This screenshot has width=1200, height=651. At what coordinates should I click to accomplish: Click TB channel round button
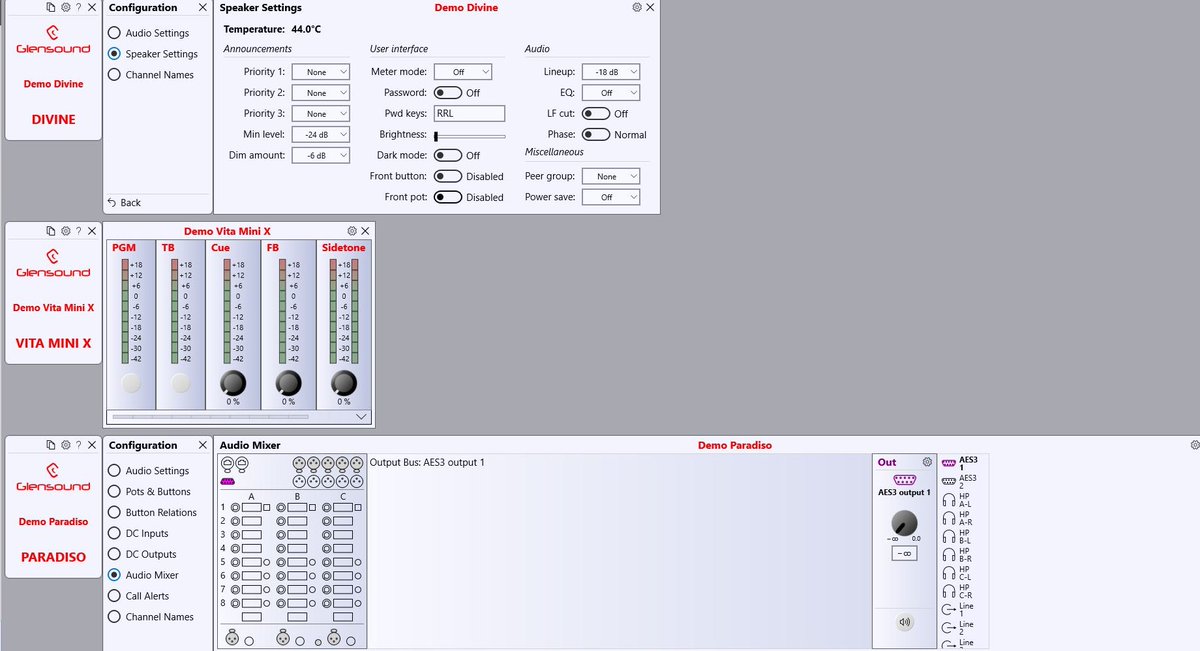180,382
